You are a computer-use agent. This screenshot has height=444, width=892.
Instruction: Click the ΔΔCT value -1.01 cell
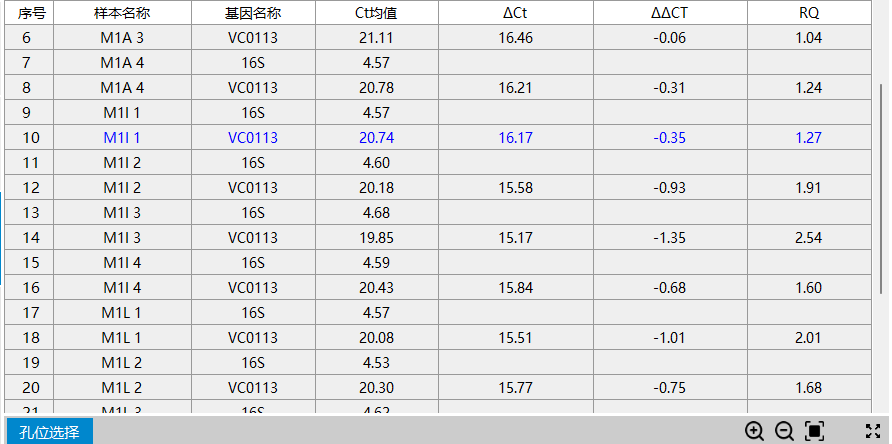click(x=669, y=338)
